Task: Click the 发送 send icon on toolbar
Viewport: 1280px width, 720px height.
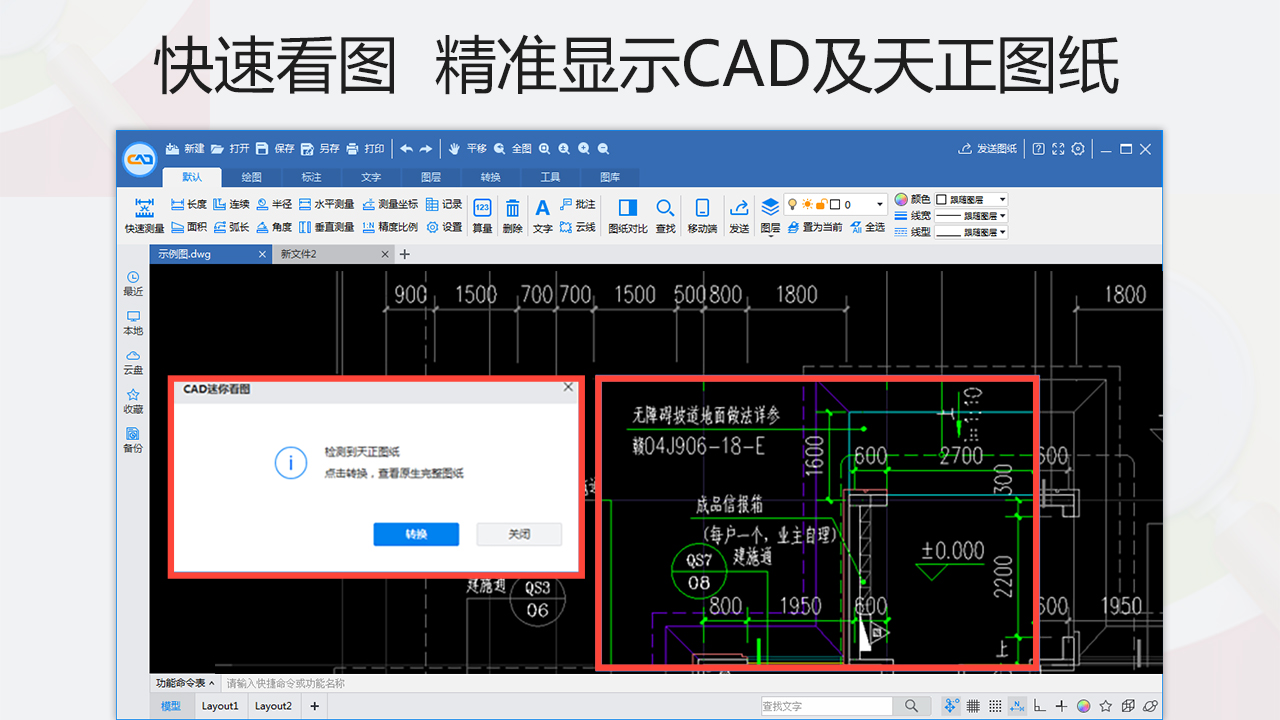Action: pyautogui.click(x=739, y=208)
